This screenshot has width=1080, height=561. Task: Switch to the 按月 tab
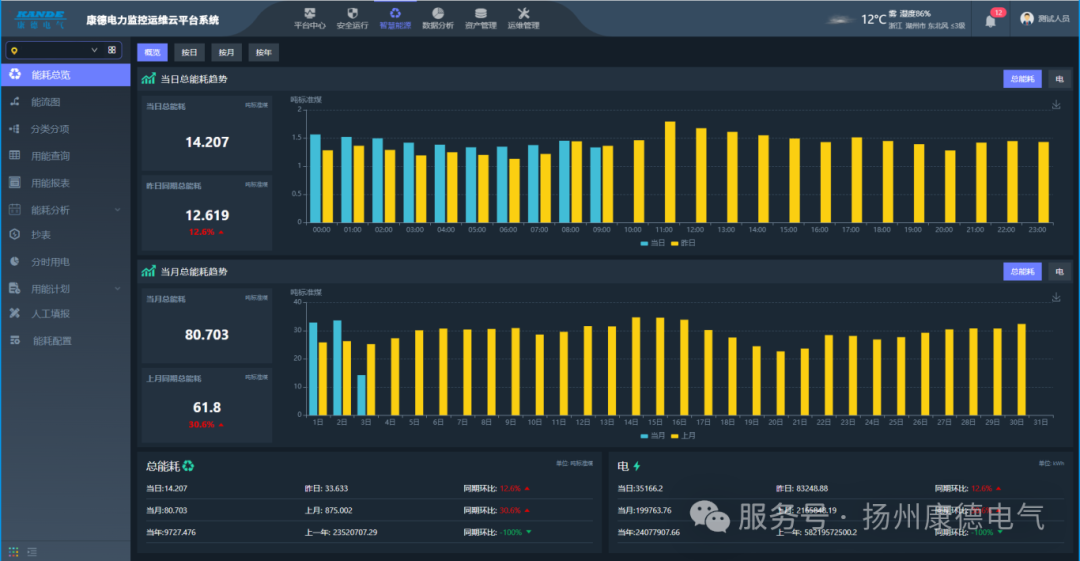coord(227,52)
